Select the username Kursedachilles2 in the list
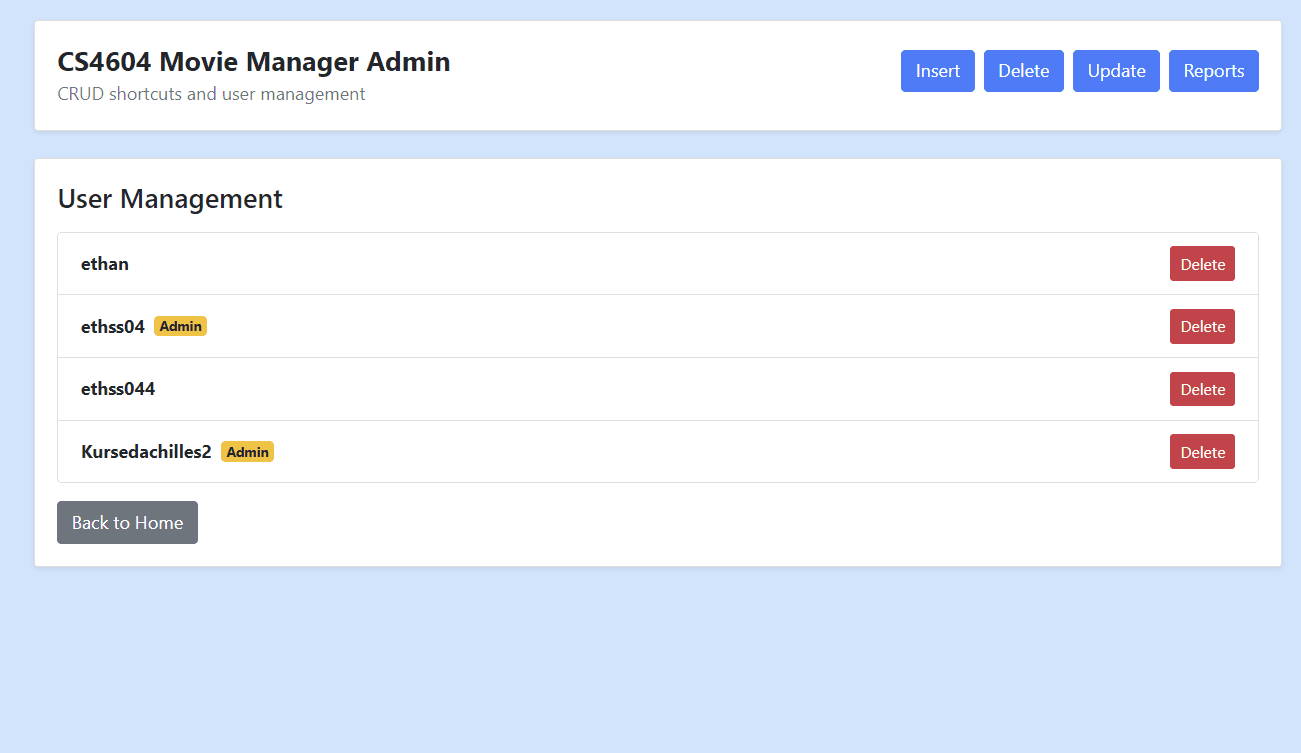This screenshot has height=753, width=1301. [146, 451]
